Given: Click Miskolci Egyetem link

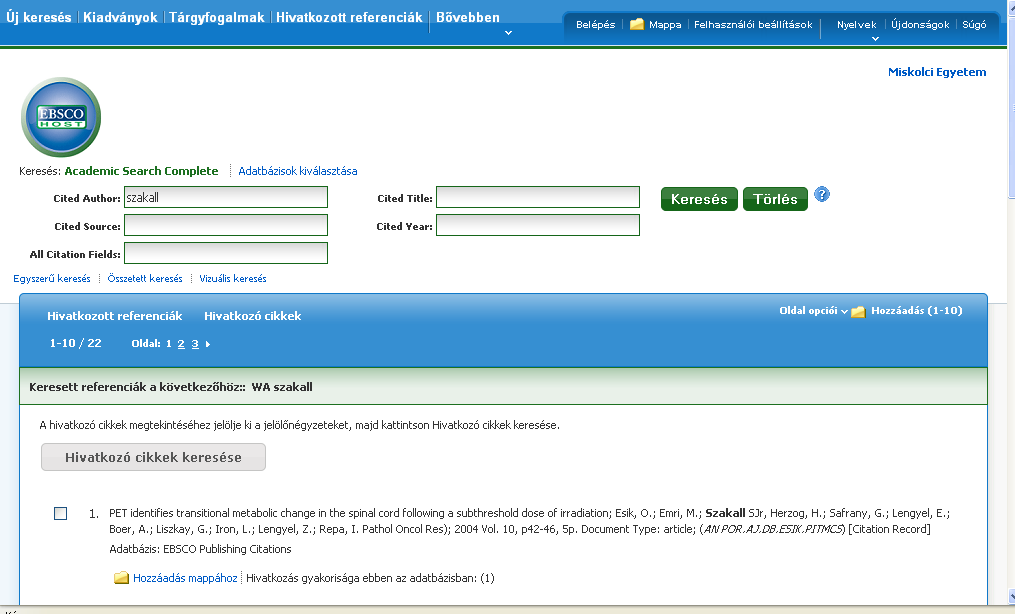Looking at the screenshot, I should (x=937, y=72).
